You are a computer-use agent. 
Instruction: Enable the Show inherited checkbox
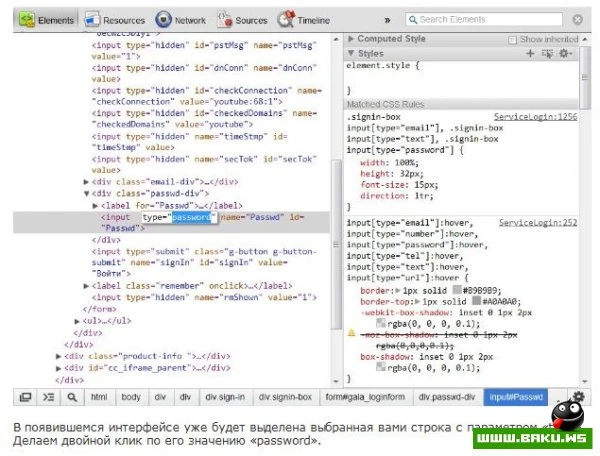(512, 39)
